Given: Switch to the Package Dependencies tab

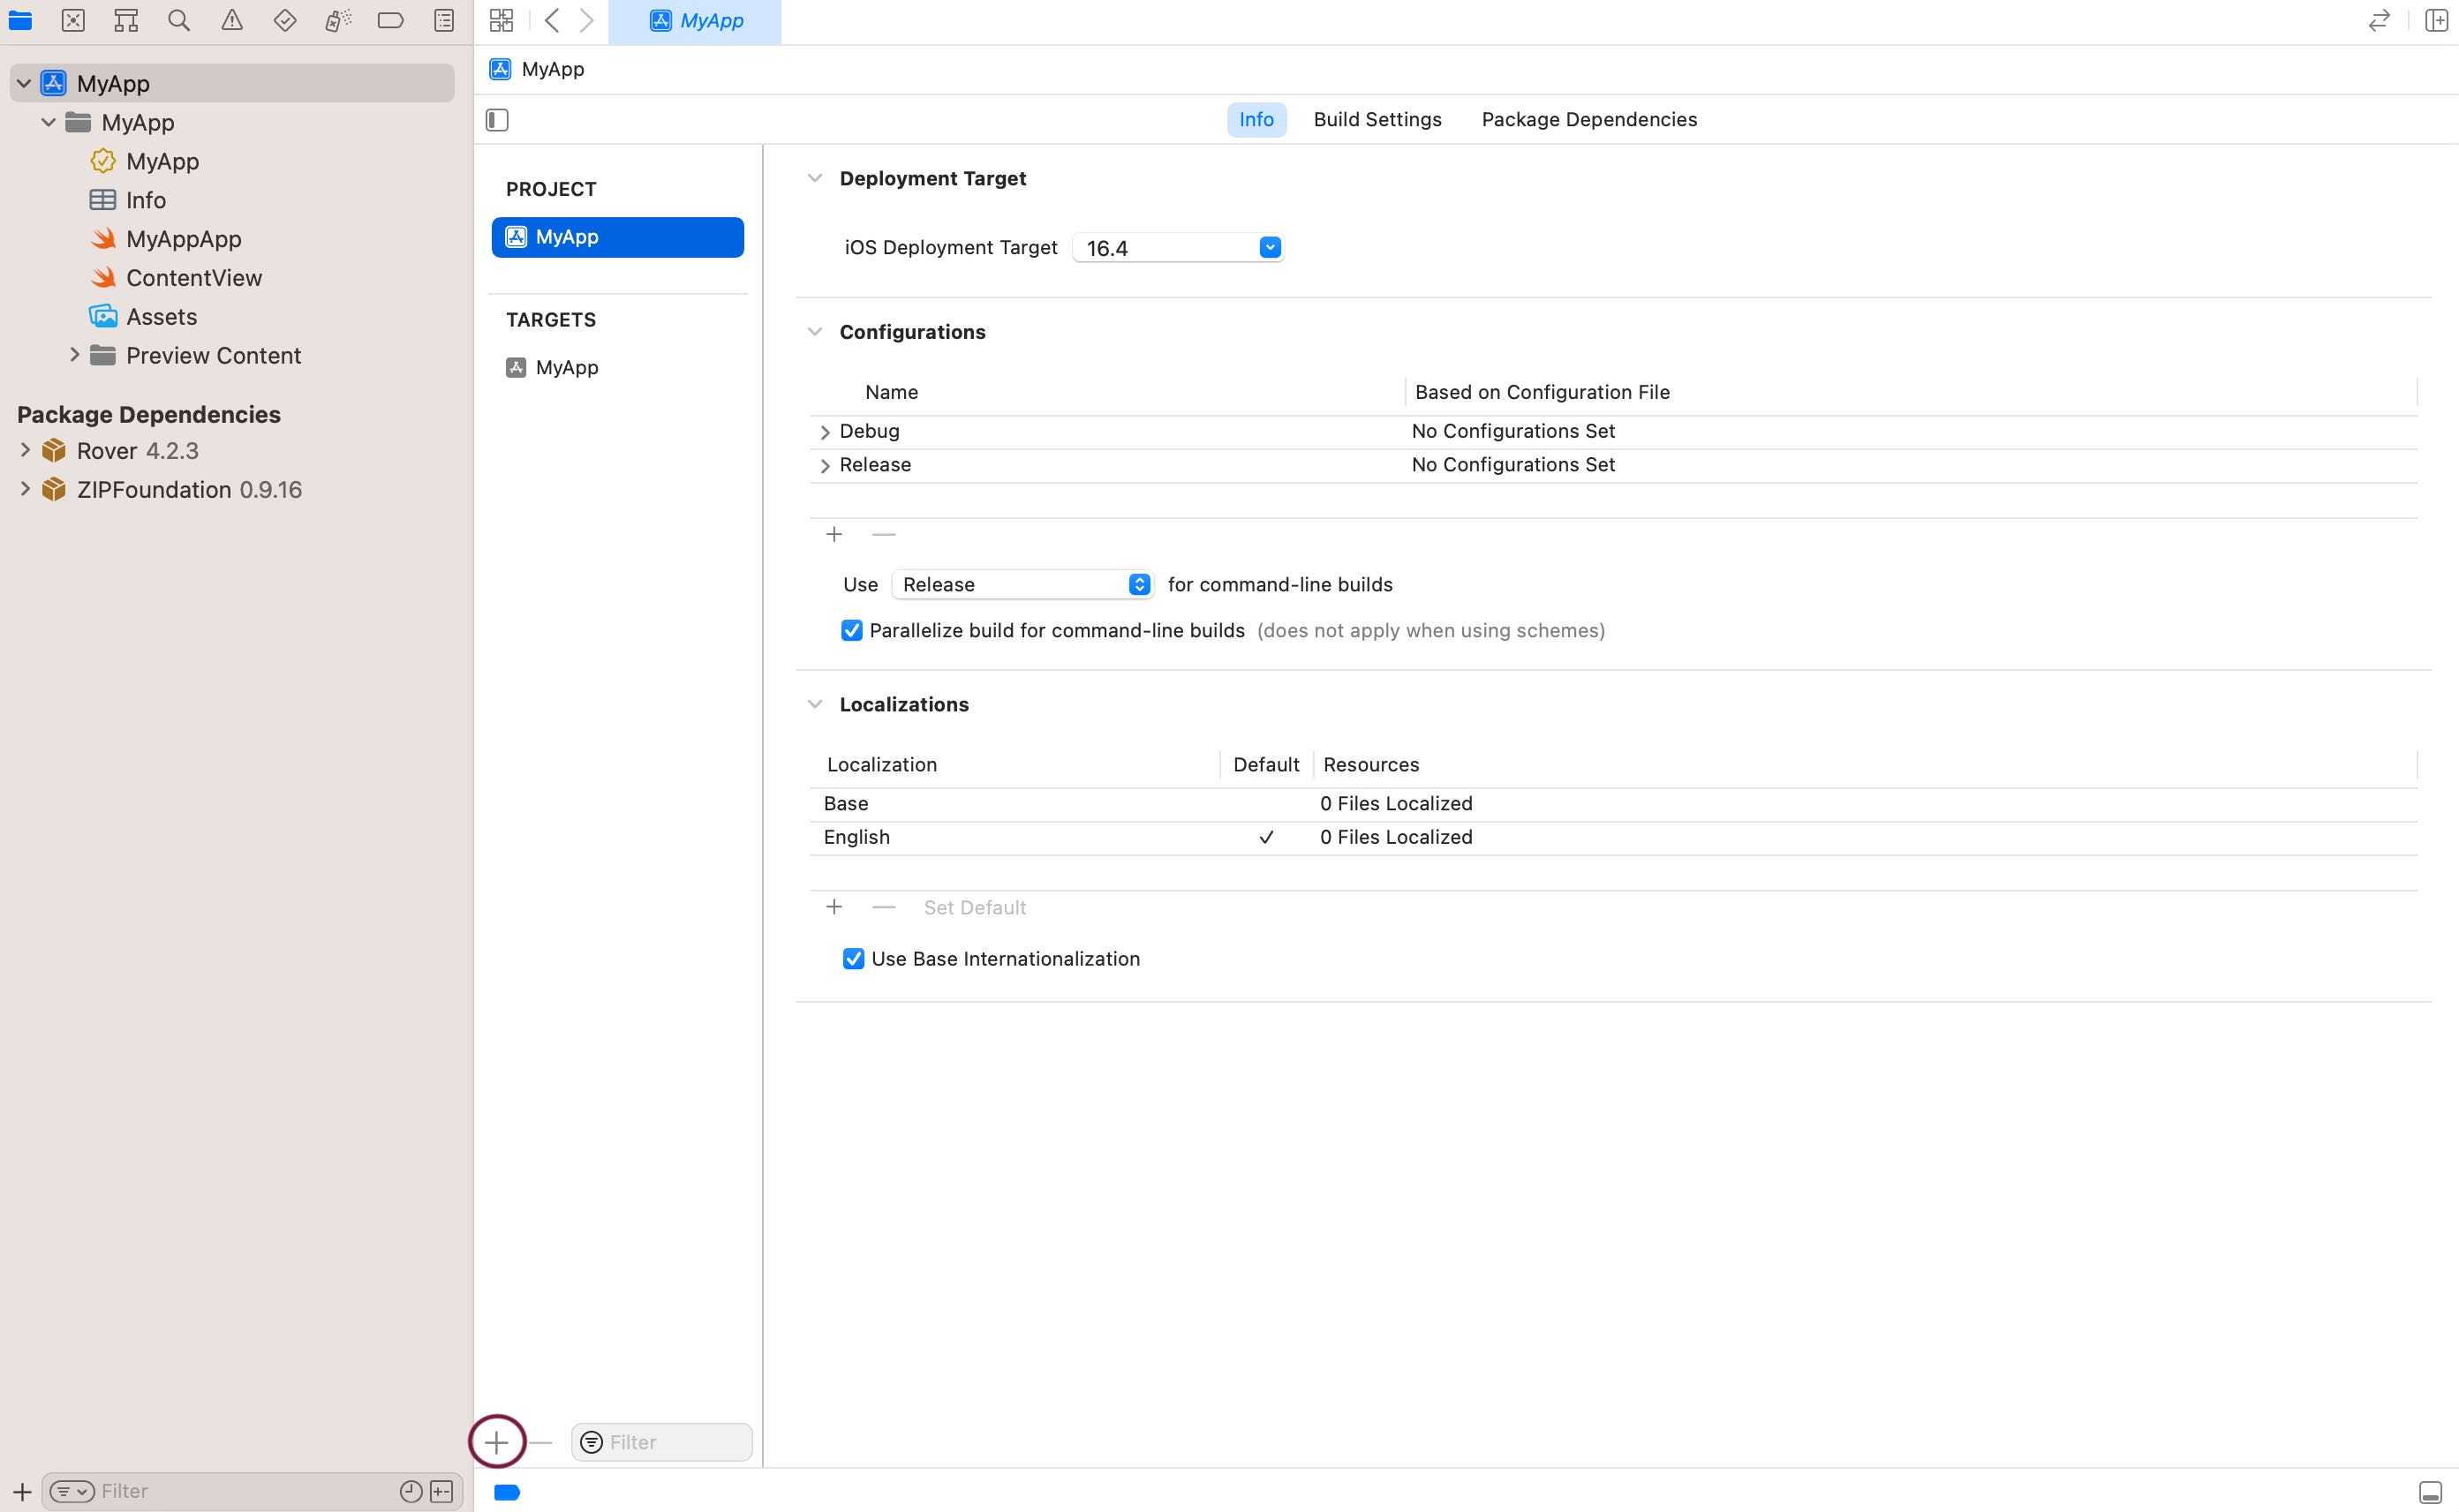Looking at the screenshot, I should pos(1589,119).
